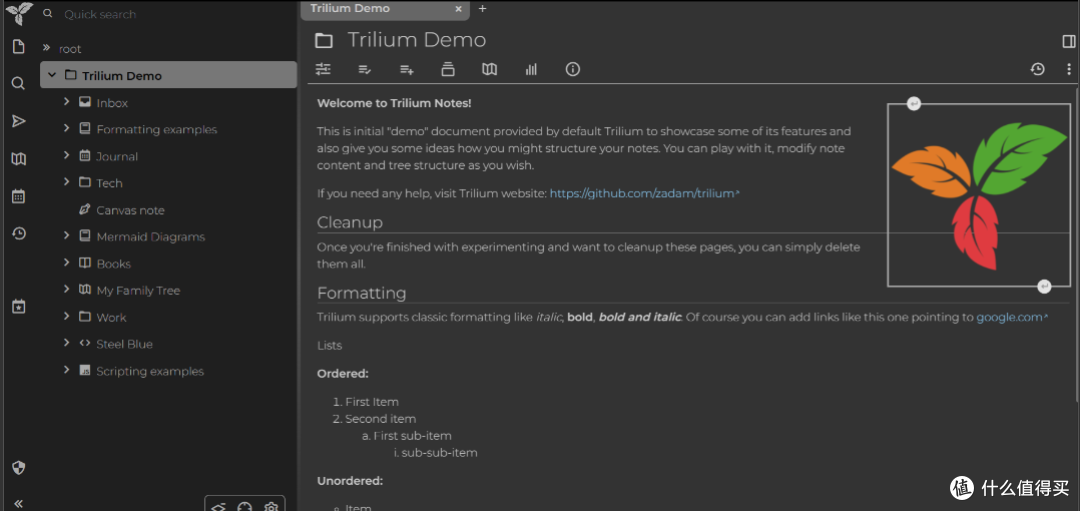Image resolution: width=1080 pixels, height=511 pixels.
Task: Expand Mermaid Diagrams tree node
Action: 66,236
